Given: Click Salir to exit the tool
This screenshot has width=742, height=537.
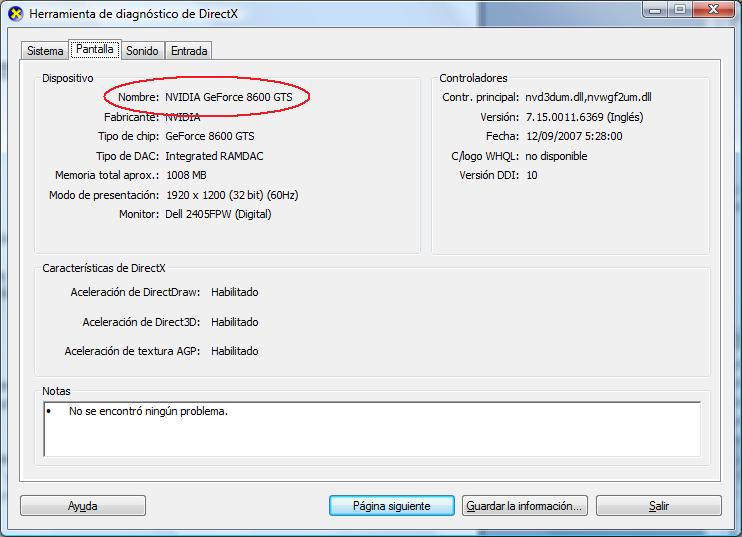Looking at the screenshot, I should click(x=659, y=506).
